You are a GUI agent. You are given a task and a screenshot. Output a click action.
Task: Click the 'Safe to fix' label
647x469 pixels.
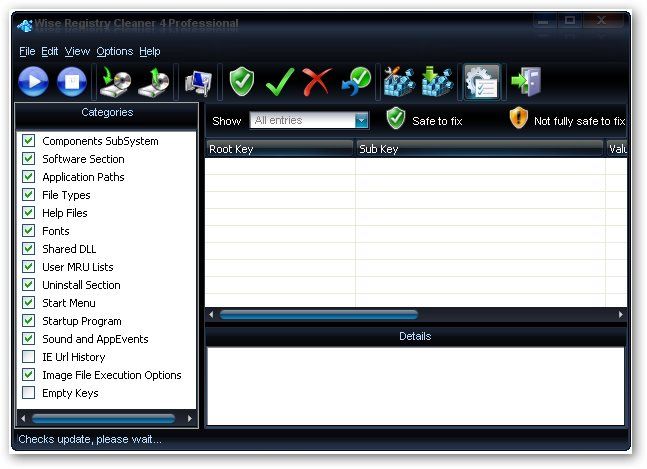click(437, 121)
